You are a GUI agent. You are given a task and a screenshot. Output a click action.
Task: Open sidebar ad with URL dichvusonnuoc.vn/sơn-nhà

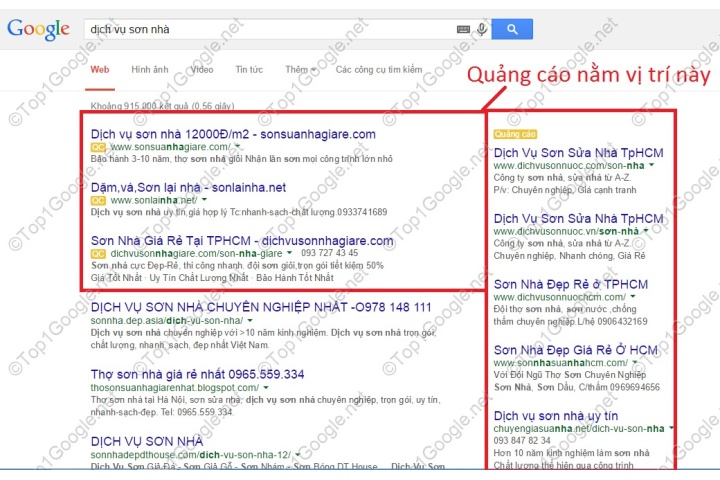coord(579,219)
